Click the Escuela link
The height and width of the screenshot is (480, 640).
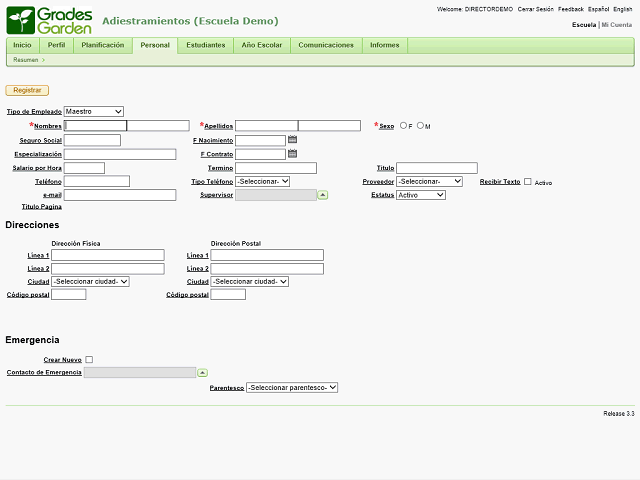(x=584, y=25)
